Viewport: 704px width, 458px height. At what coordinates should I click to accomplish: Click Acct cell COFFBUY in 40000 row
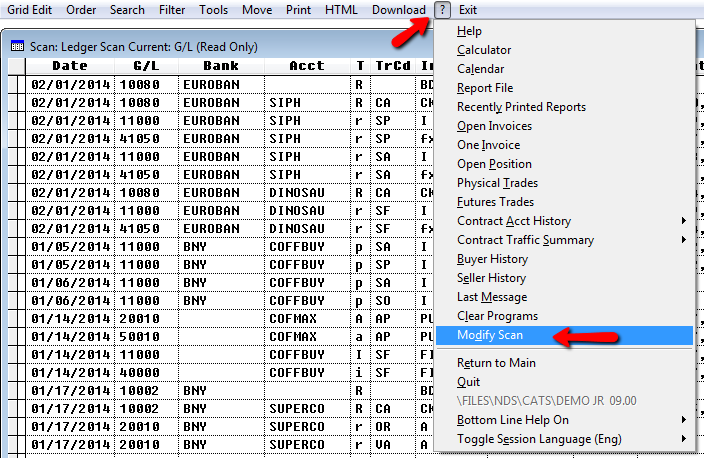pyautogui.click(x=307, y=373)
